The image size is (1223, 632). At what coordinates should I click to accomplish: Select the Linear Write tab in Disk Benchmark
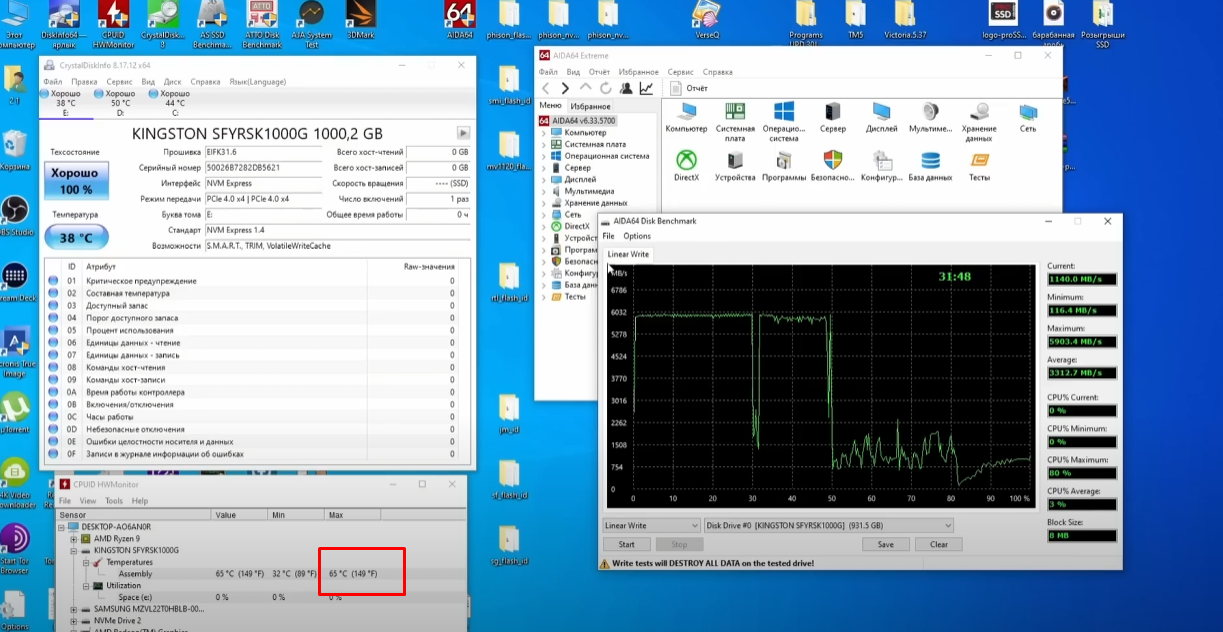click(x=628, y=254)
